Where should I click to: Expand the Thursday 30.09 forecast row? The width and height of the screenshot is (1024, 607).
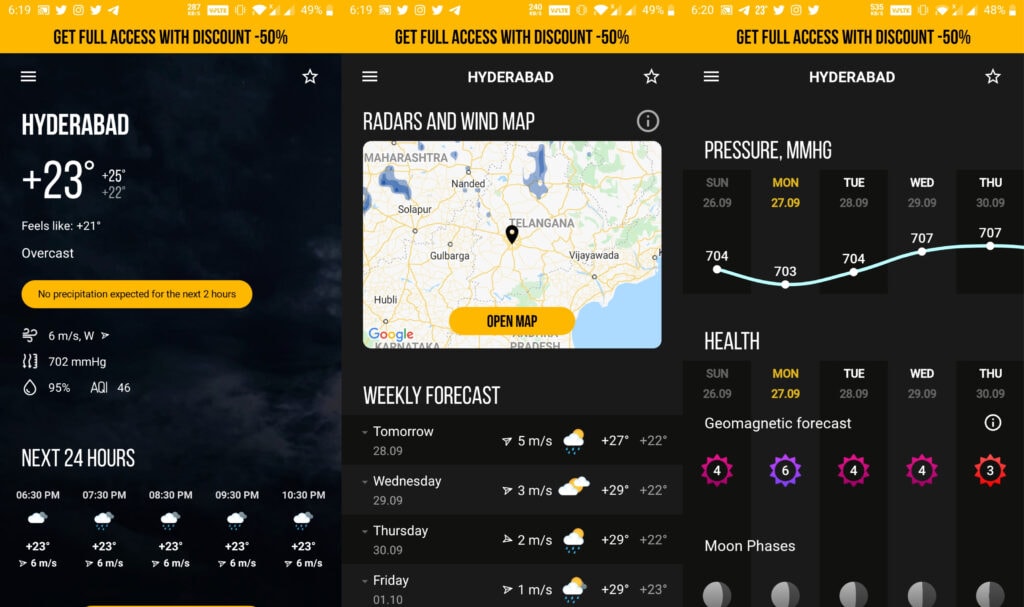pos(512,540)
